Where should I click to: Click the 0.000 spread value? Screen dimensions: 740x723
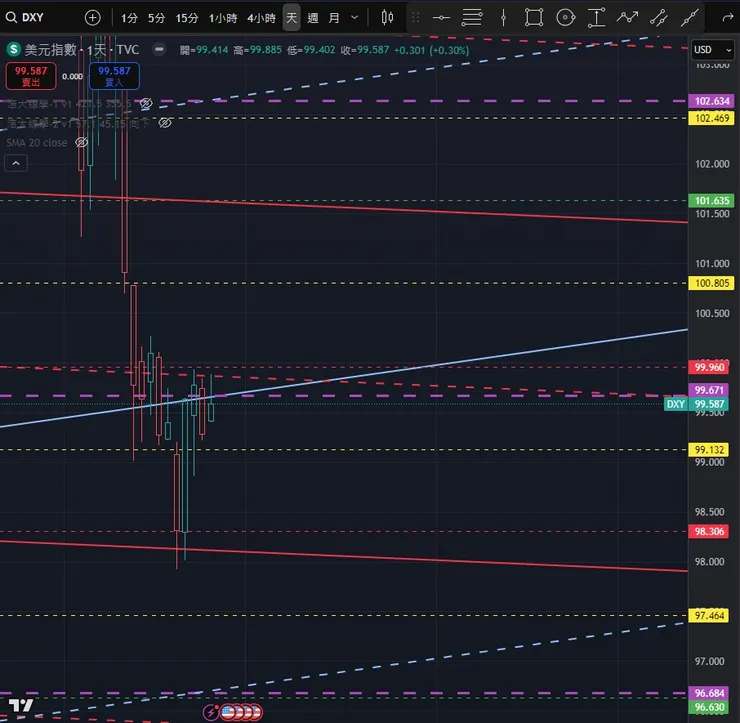click(72, 76)
